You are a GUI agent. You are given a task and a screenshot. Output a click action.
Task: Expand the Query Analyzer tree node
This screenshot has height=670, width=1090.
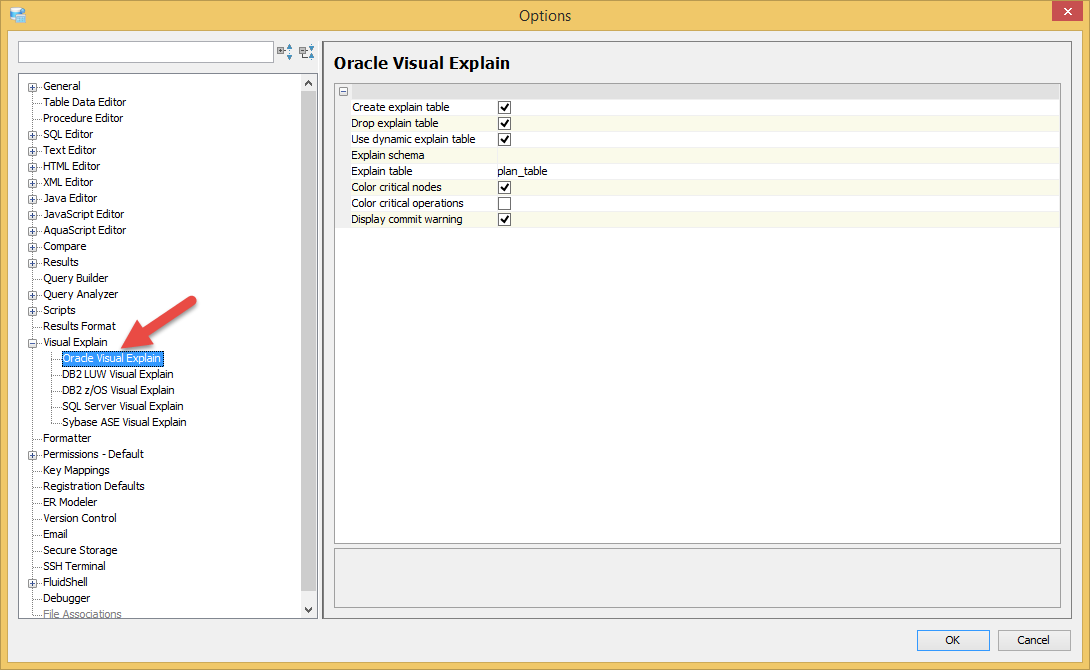pos(32,295)
